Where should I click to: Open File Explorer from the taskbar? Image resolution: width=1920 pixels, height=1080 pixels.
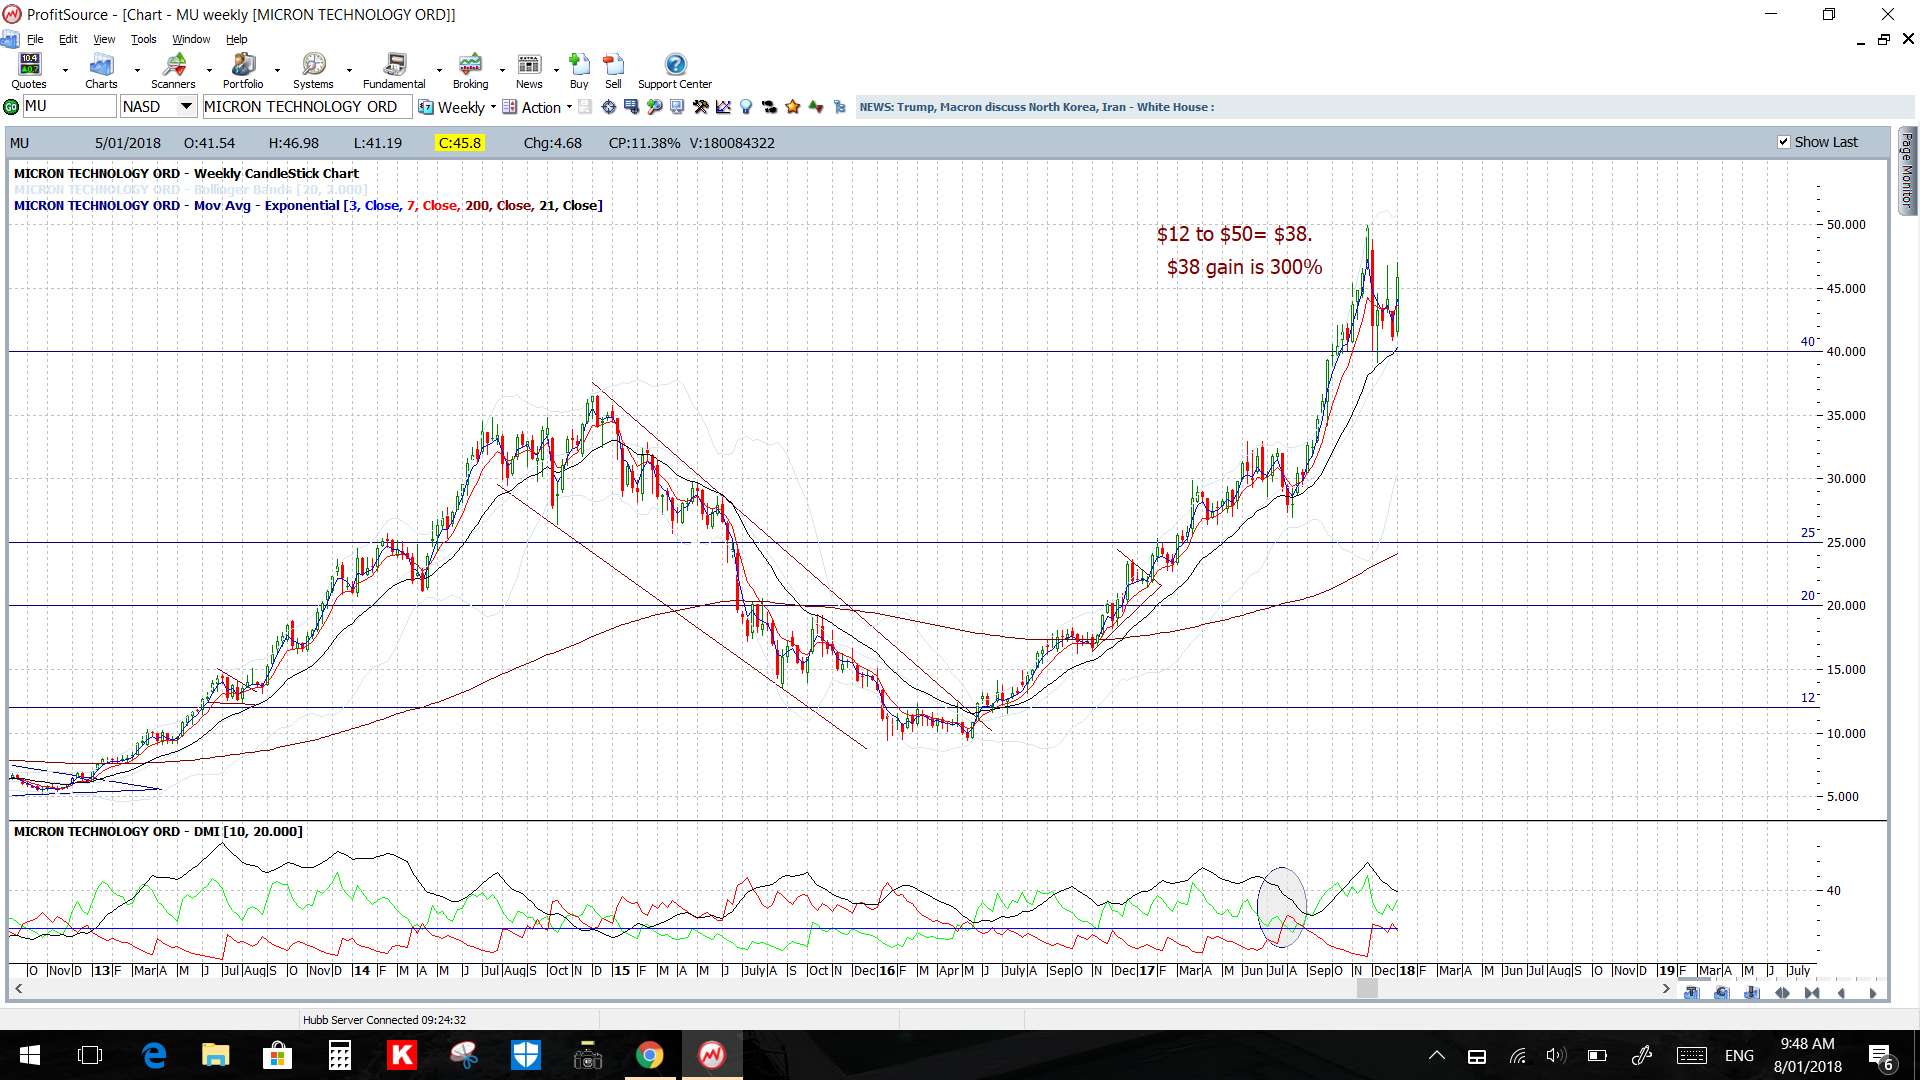(215, 1055)
